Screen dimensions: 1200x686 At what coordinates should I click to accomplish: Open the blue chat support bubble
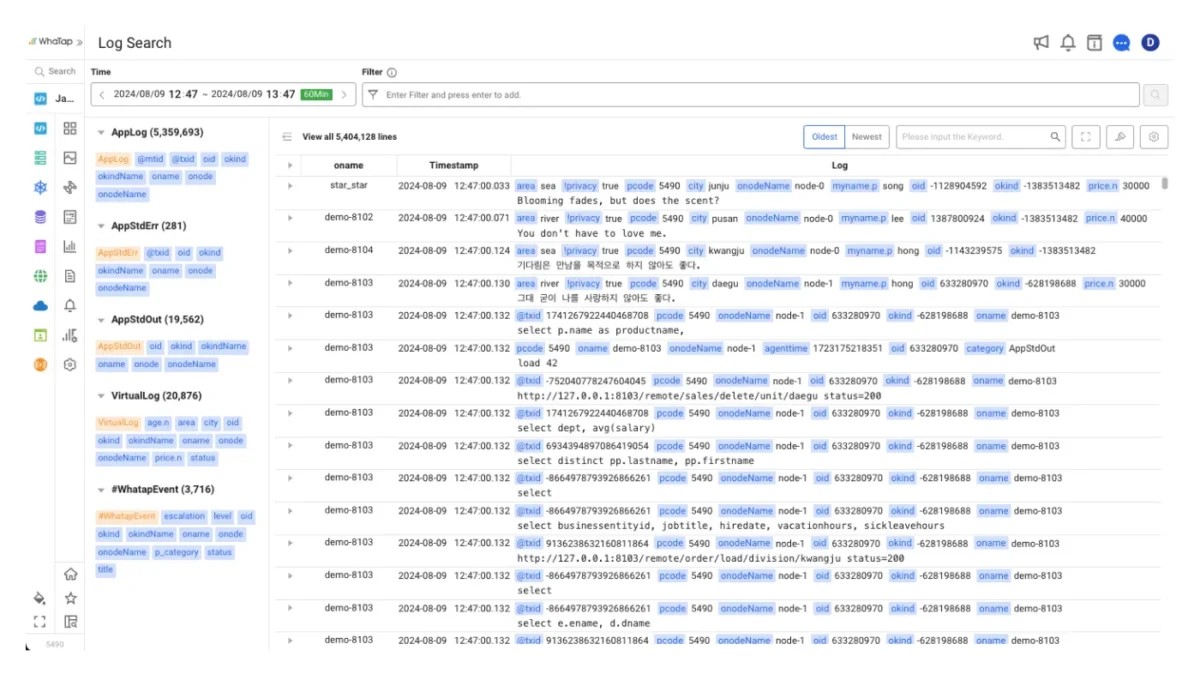pos(1122,42)
